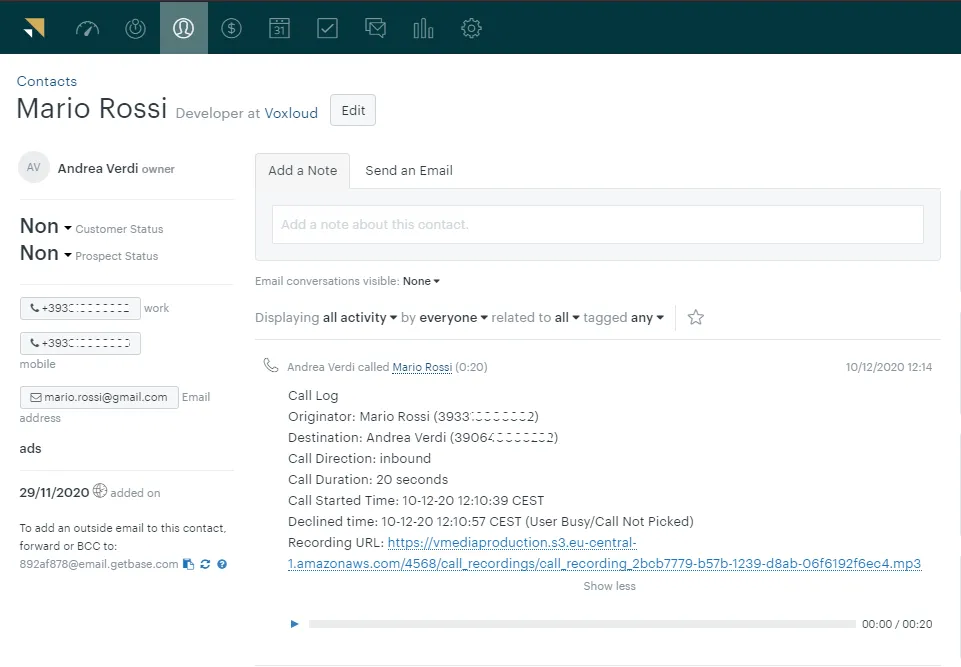Open the Voxloud company link

(291, 113)
